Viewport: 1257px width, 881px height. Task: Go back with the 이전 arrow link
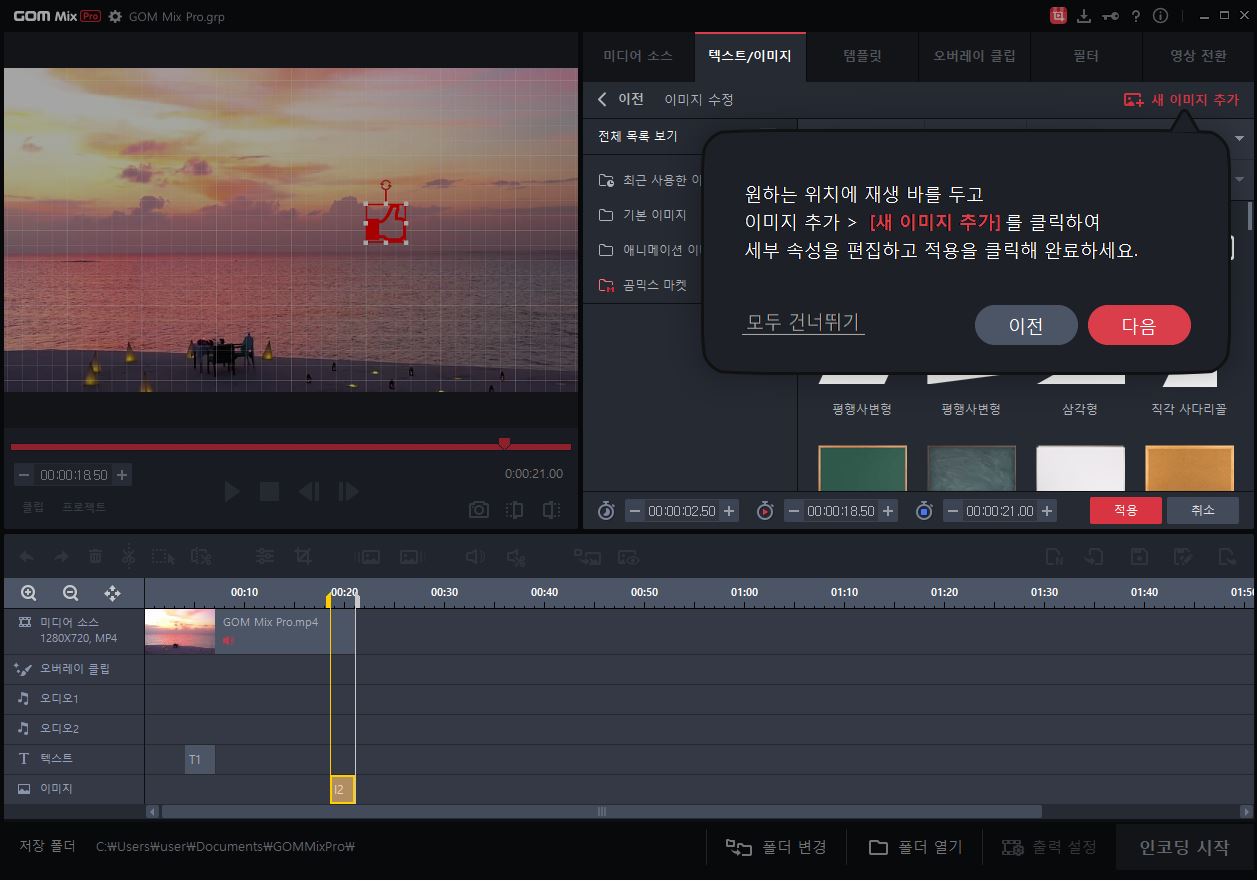coord(620,99)
